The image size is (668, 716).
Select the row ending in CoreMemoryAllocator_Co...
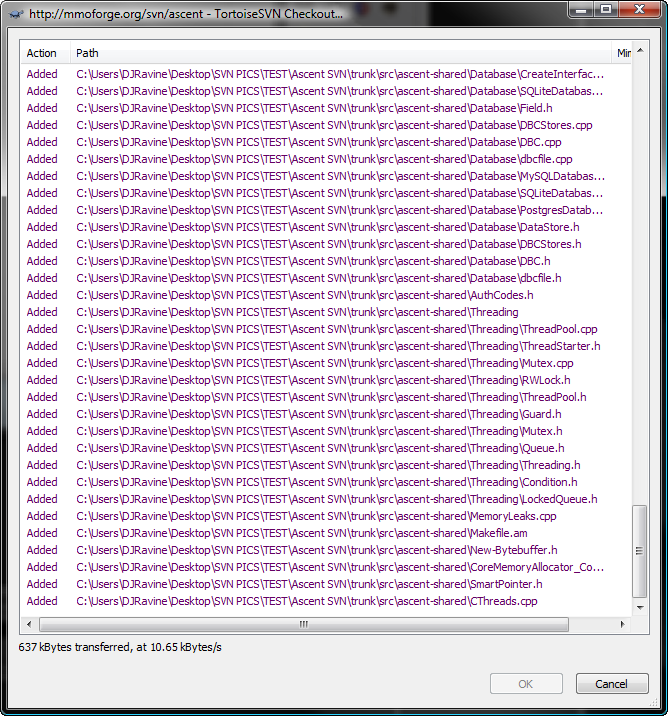click(326, 567)
